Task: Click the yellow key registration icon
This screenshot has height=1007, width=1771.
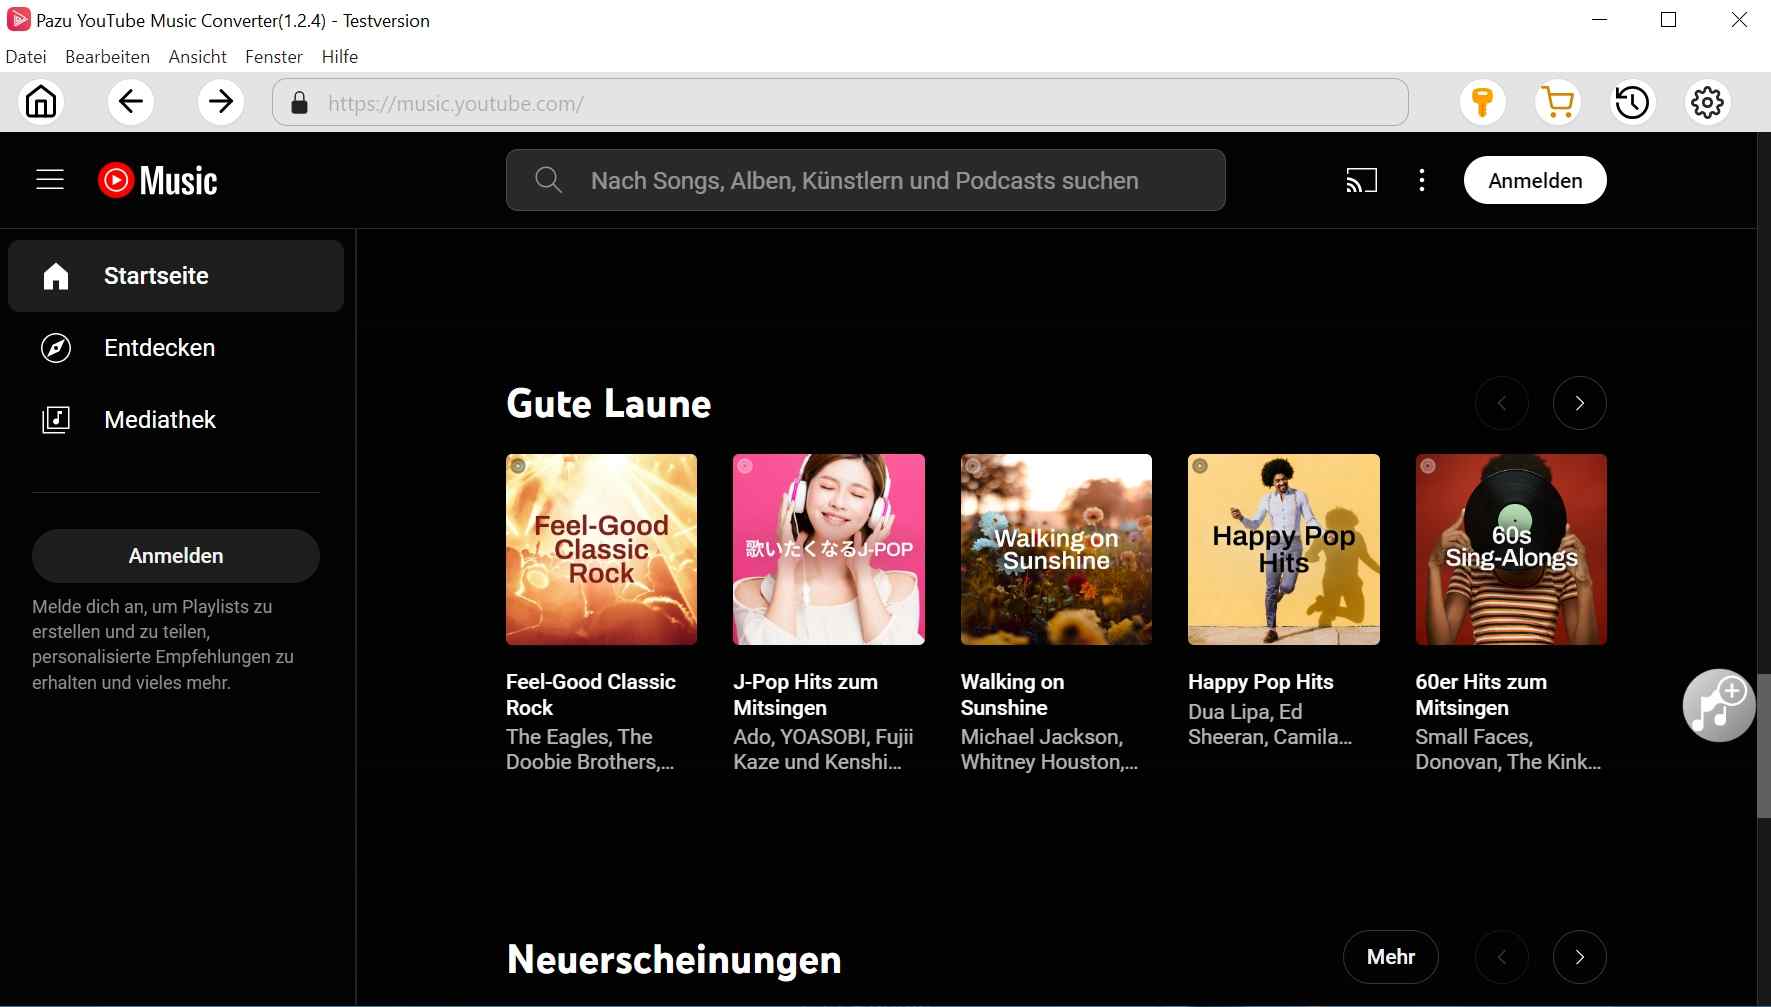Action: [1482, 102]
